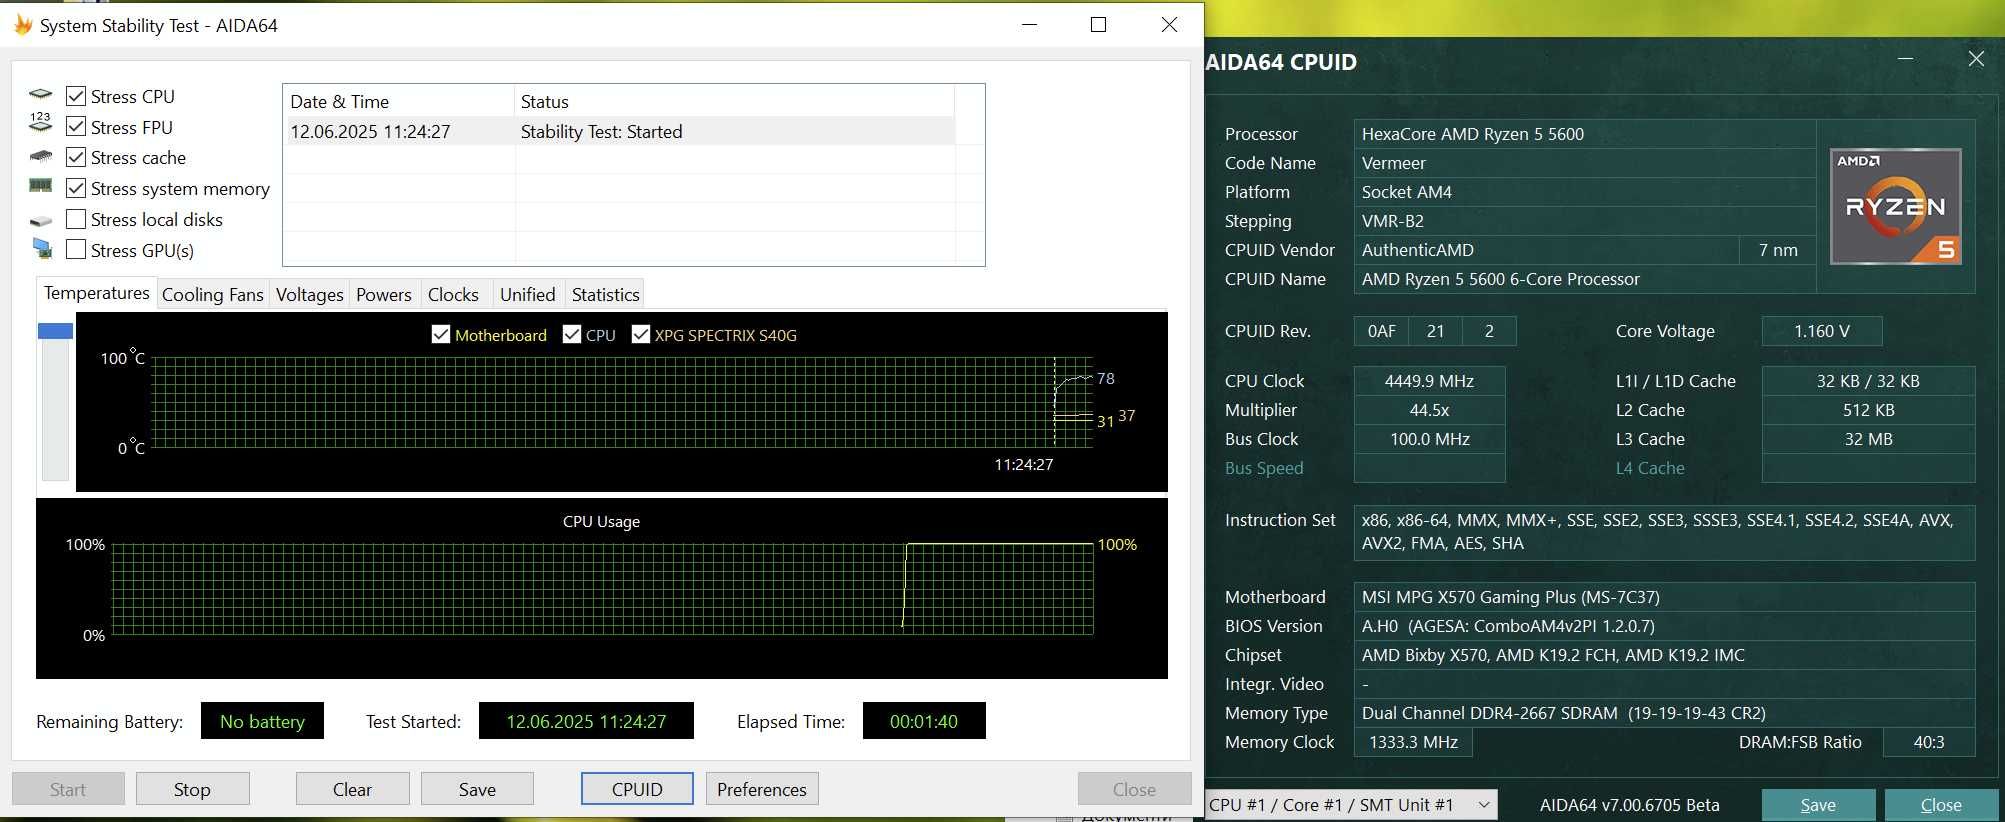Click the CPU chip icon beside Stress CPU
The height and width of the screenshot is (822, 2005).
[x=41, y=94]
